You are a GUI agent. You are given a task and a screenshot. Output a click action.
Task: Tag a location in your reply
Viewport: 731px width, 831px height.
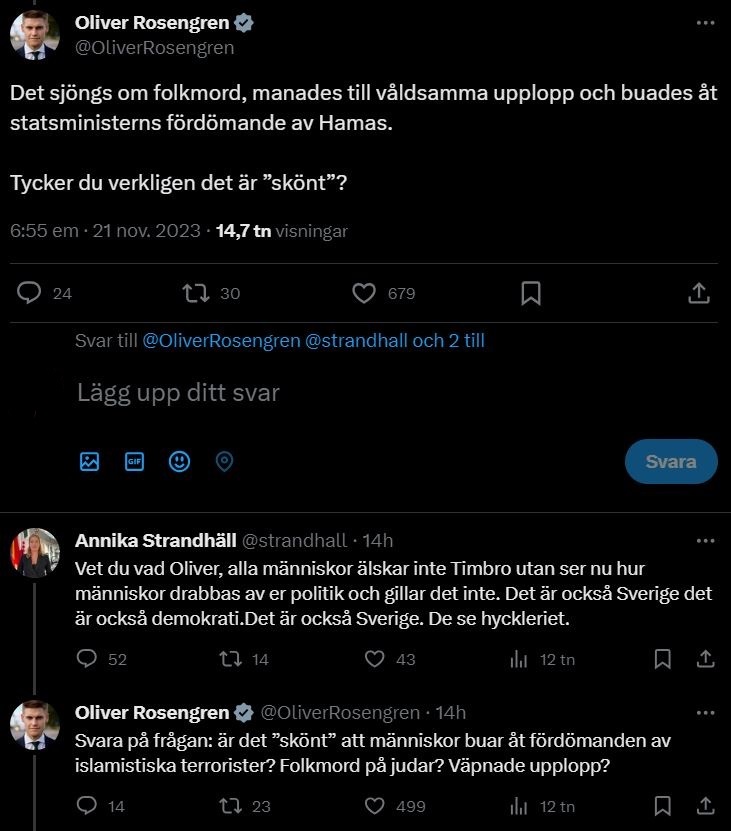(224, 461)
